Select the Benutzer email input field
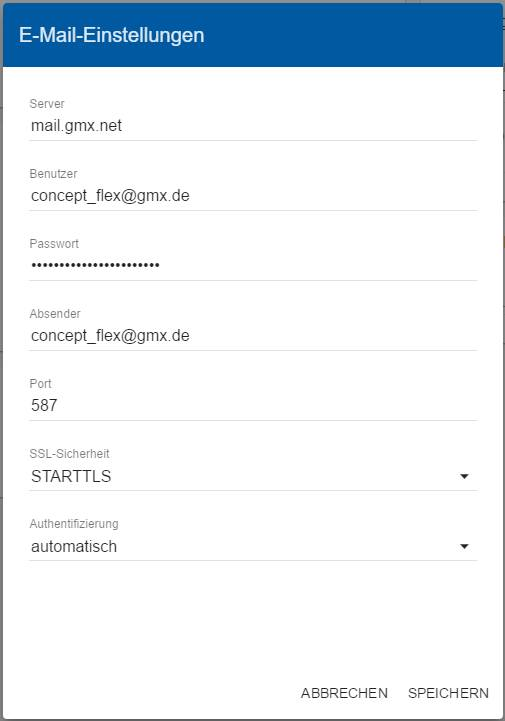This screenshot has height=721, width=505. pyautogui.click(x=253, y=196)
